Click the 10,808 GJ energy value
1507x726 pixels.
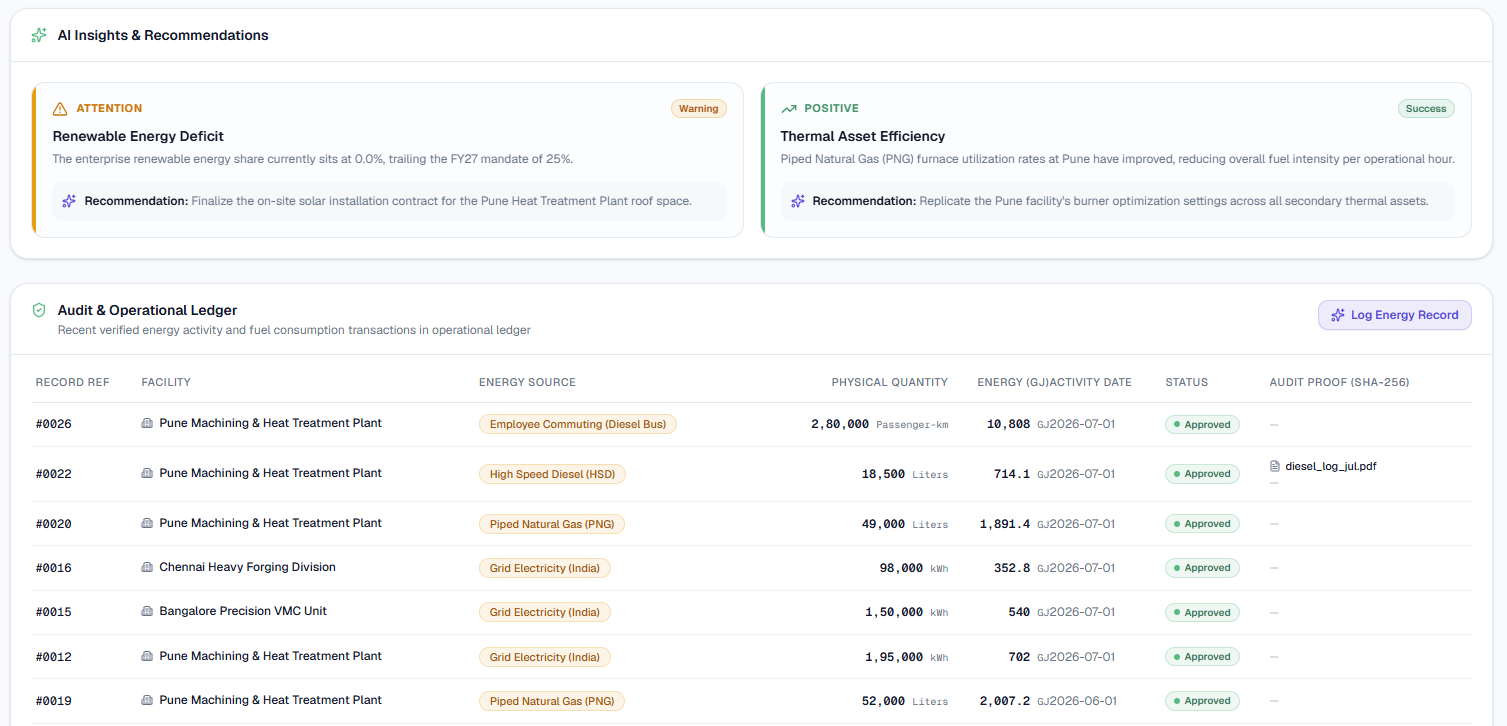tap(1018, 424)
